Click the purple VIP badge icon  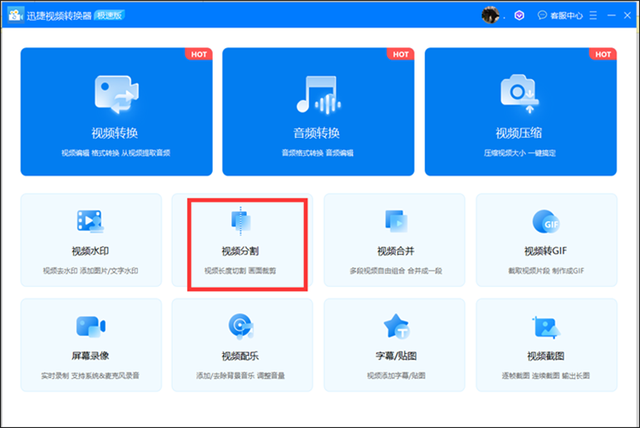[x=518, y=15]
